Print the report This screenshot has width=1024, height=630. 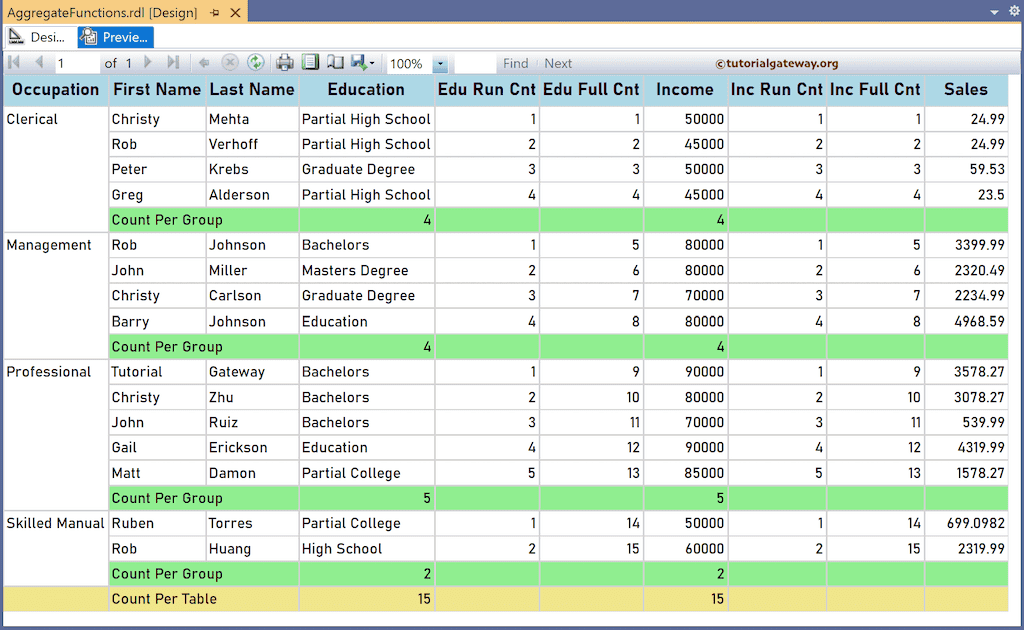pos(284,63)
